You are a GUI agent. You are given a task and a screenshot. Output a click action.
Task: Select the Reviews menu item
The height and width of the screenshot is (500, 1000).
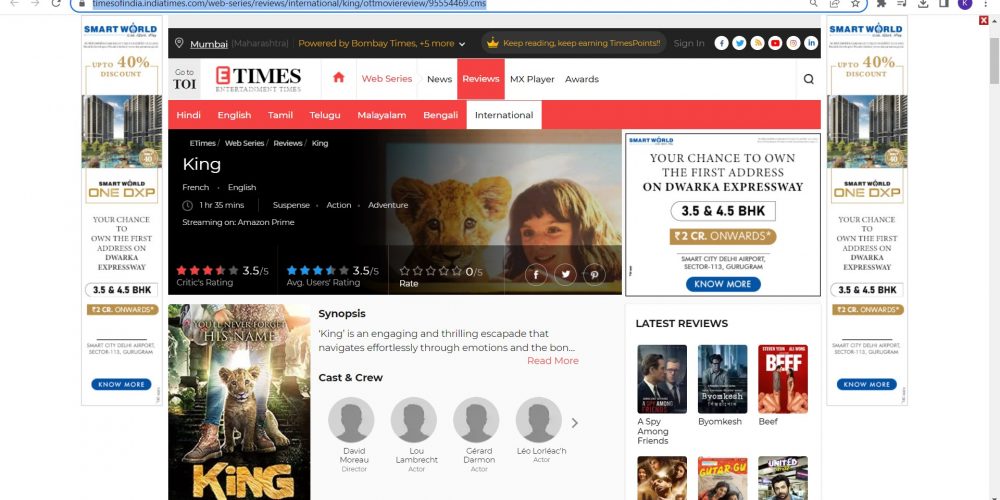(481, 78)
